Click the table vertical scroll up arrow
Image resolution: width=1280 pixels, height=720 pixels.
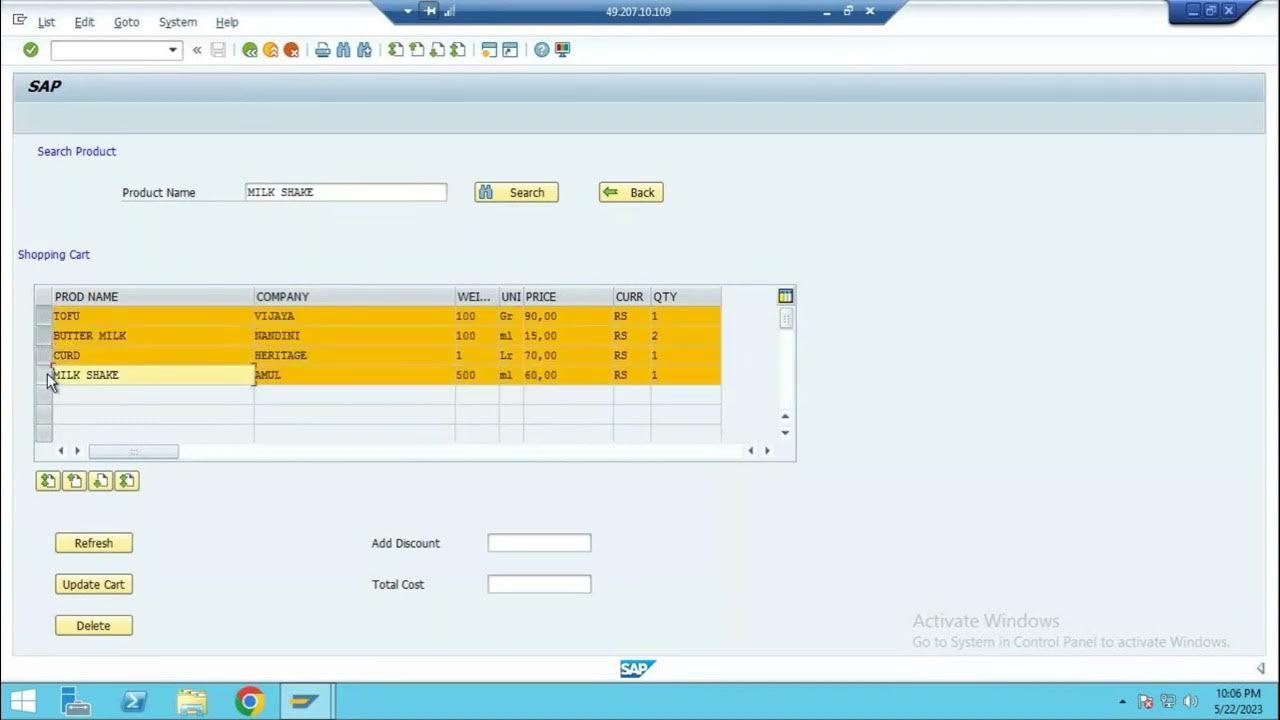pyautogui.click(x=785, y=416)
